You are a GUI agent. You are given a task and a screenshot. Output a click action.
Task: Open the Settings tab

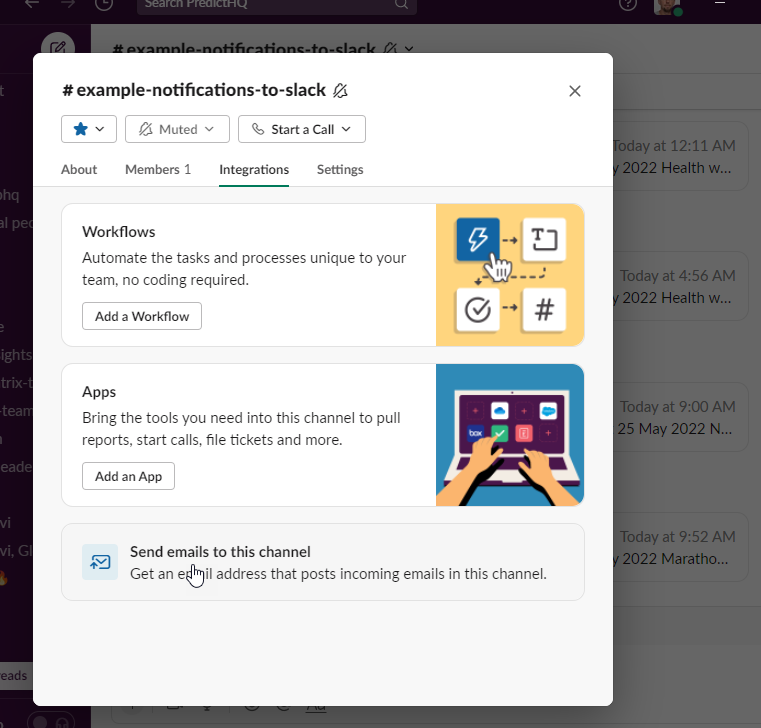click(340, 169)
